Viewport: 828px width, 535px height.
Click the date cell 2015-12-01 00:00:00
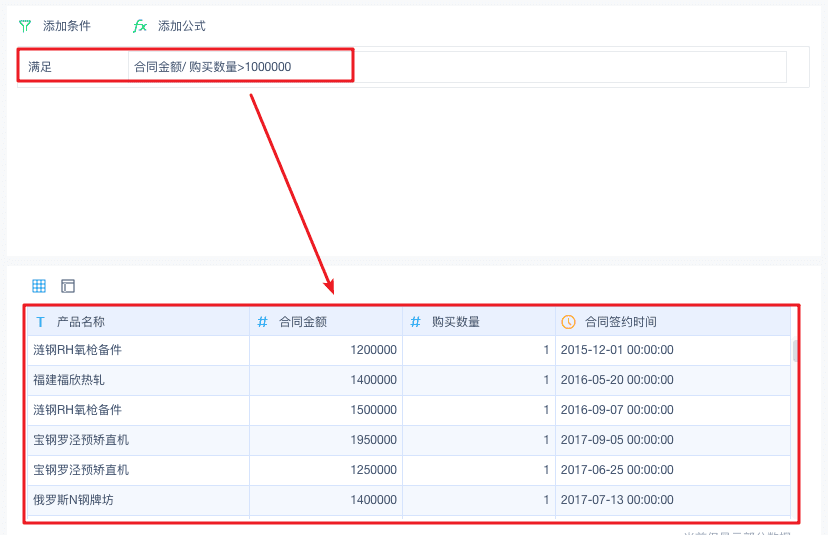(673, 350)
